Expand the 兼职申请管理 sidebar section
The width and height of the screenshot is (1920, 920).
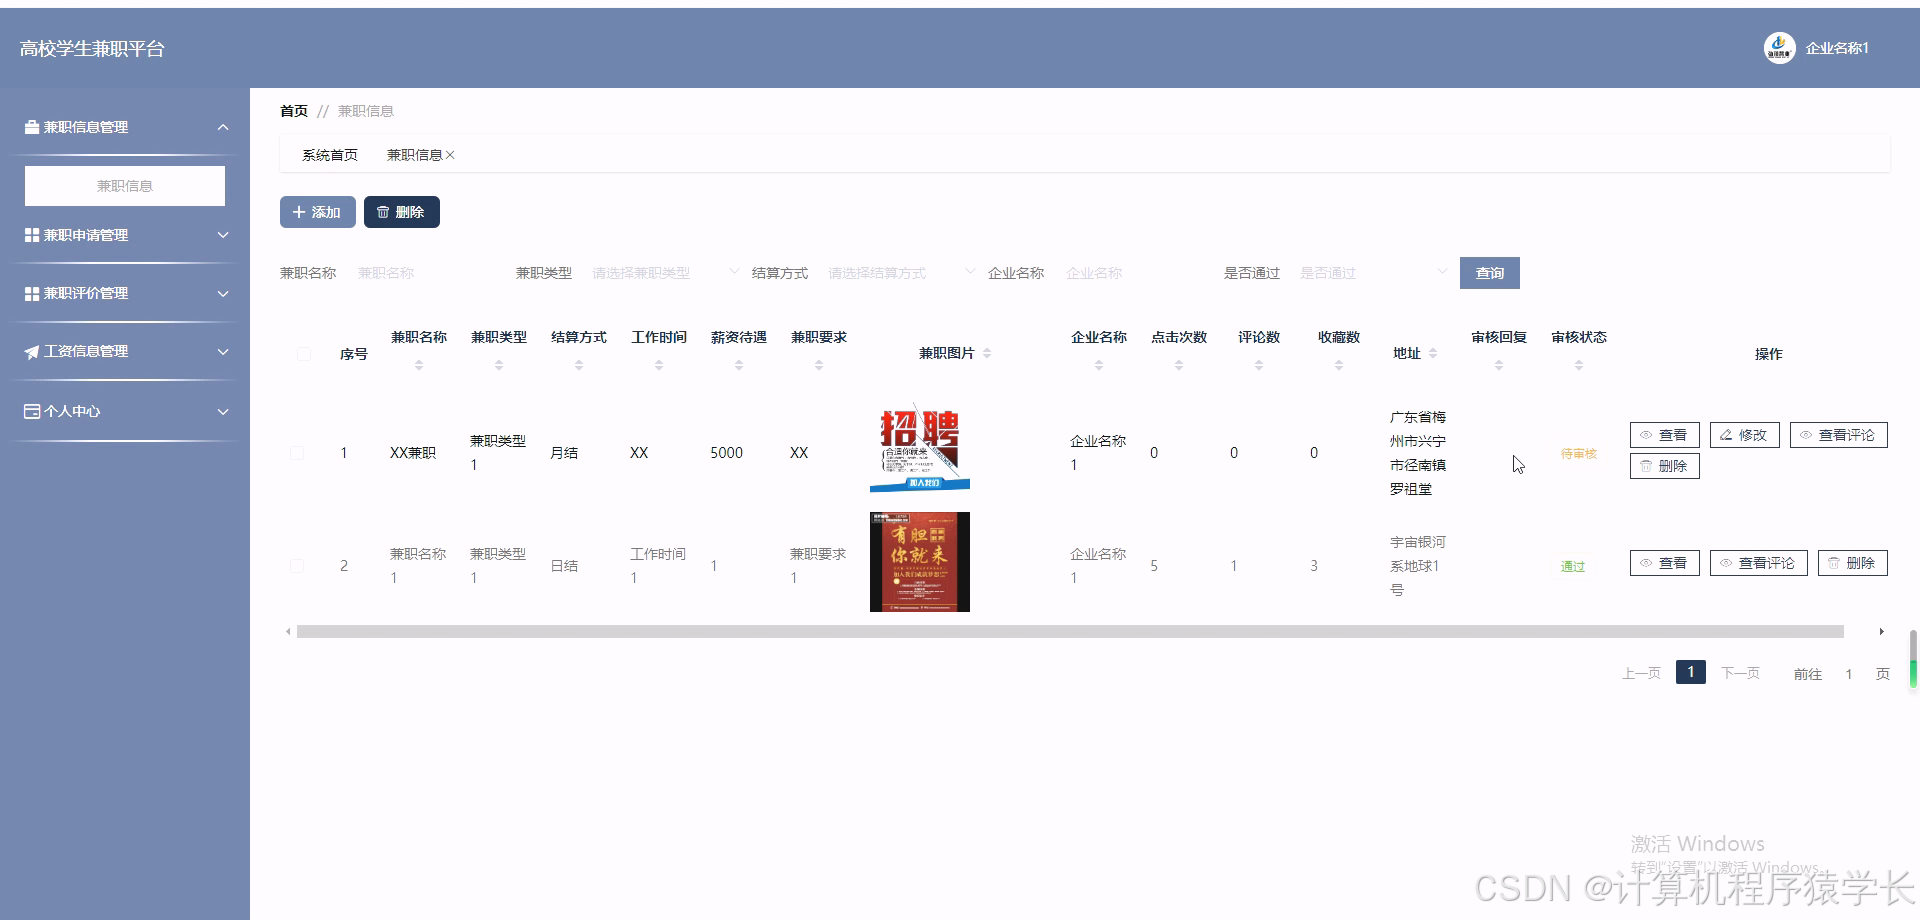[223, 235]
